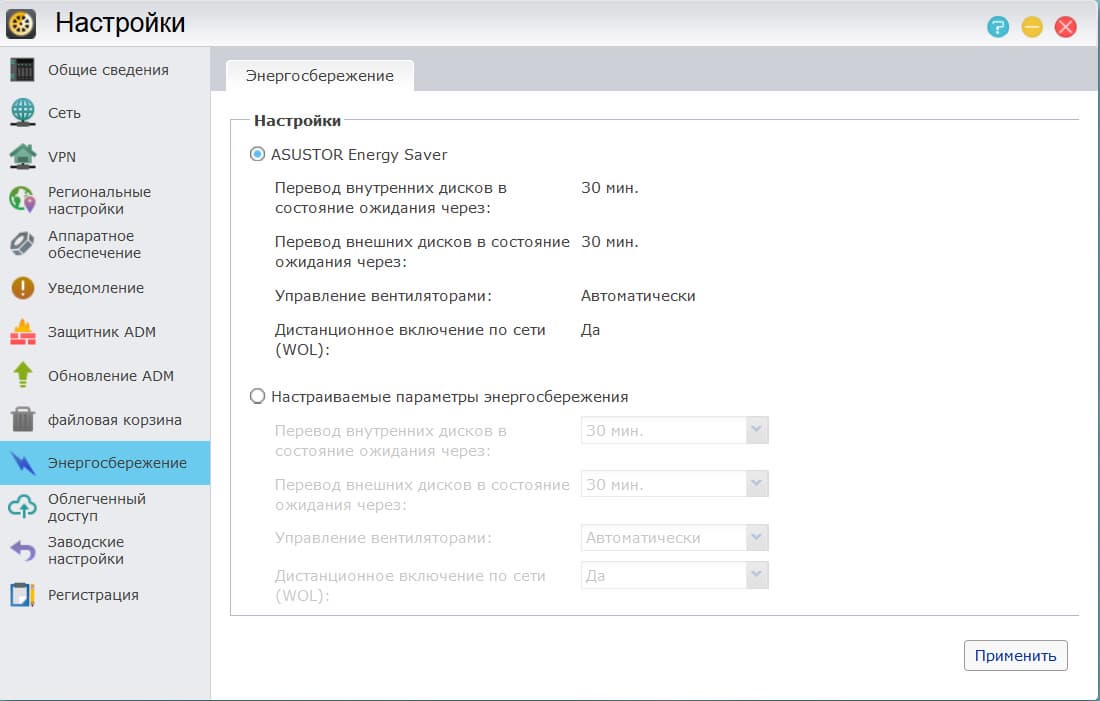Open the Регистрация section
The image size is (1100, 701).
(21, 593)
